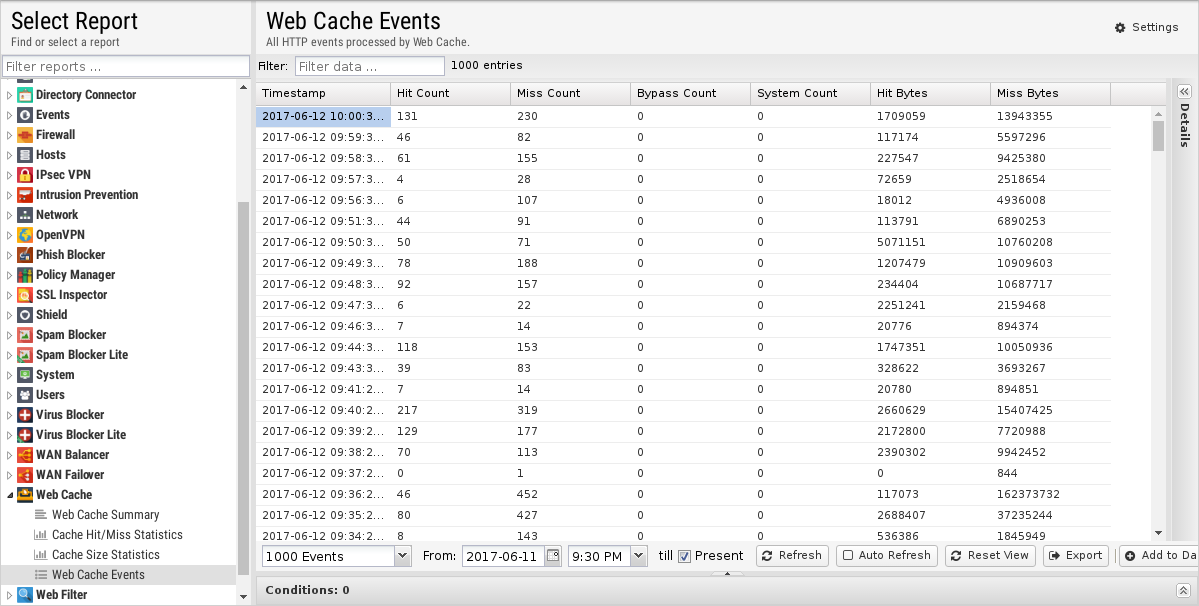
Task: Click the Spam Blocker Lite icon
Action: click(25, 355)
